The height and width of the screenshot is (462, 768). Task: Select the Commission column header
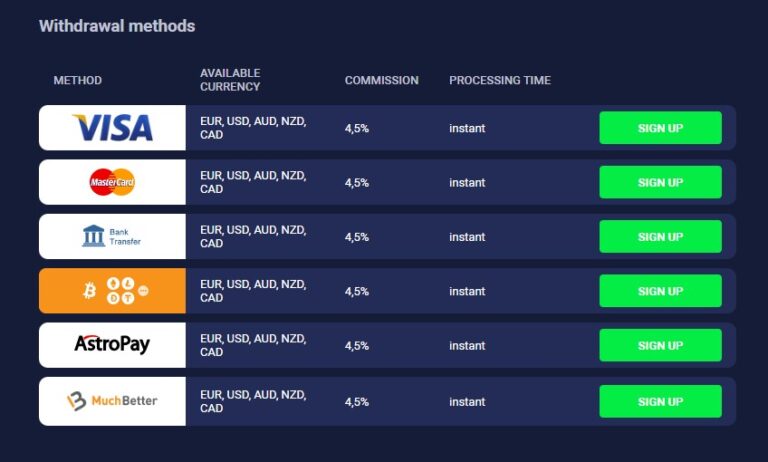coord(381,80)
